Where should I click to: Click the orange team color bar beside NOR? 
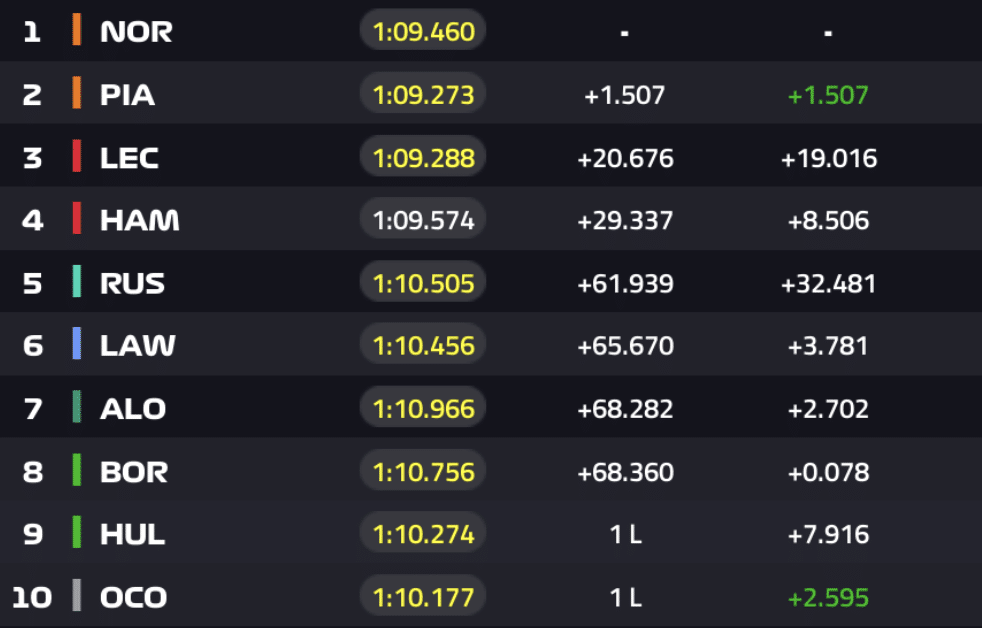pos(77,31)
